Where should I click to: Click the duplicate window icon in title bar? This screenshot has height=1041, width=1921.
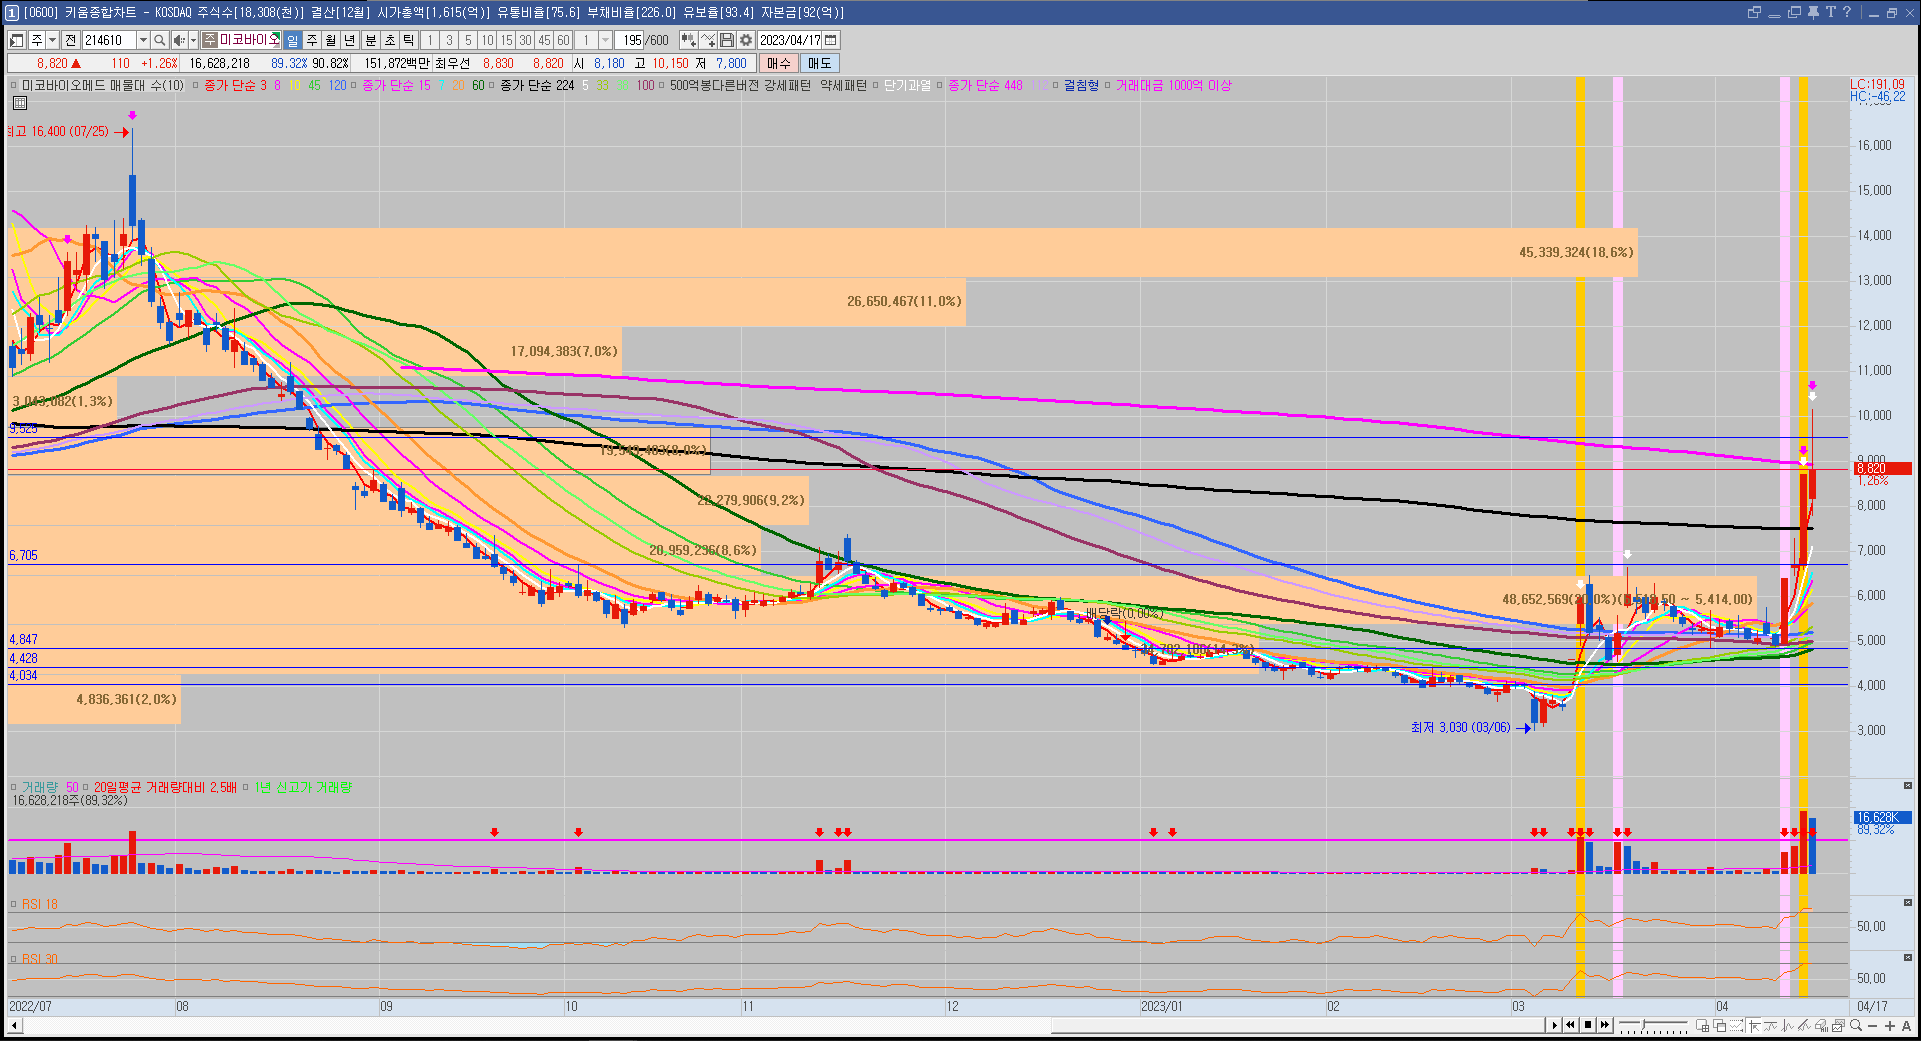click(x=1794, y=12)
